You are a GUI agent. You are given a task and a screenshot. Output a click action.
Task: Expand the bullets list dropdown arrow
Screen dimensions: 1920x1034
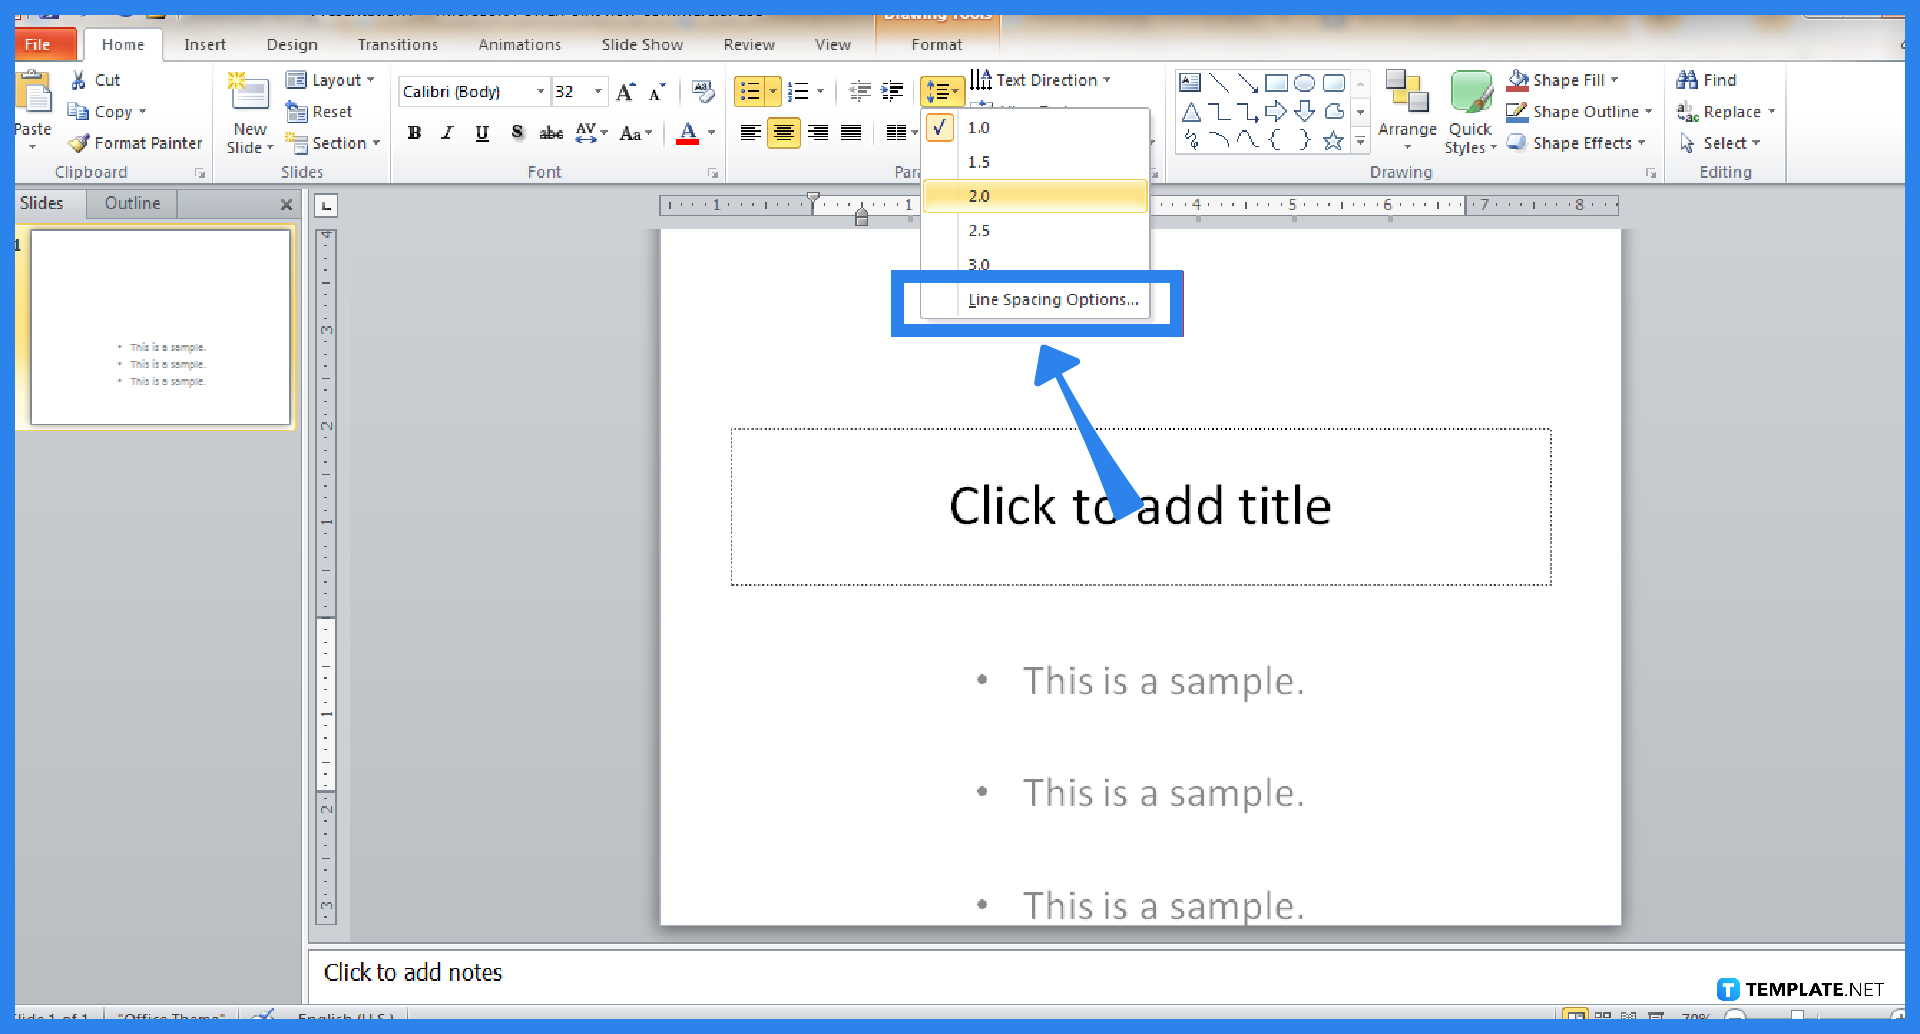772,91
